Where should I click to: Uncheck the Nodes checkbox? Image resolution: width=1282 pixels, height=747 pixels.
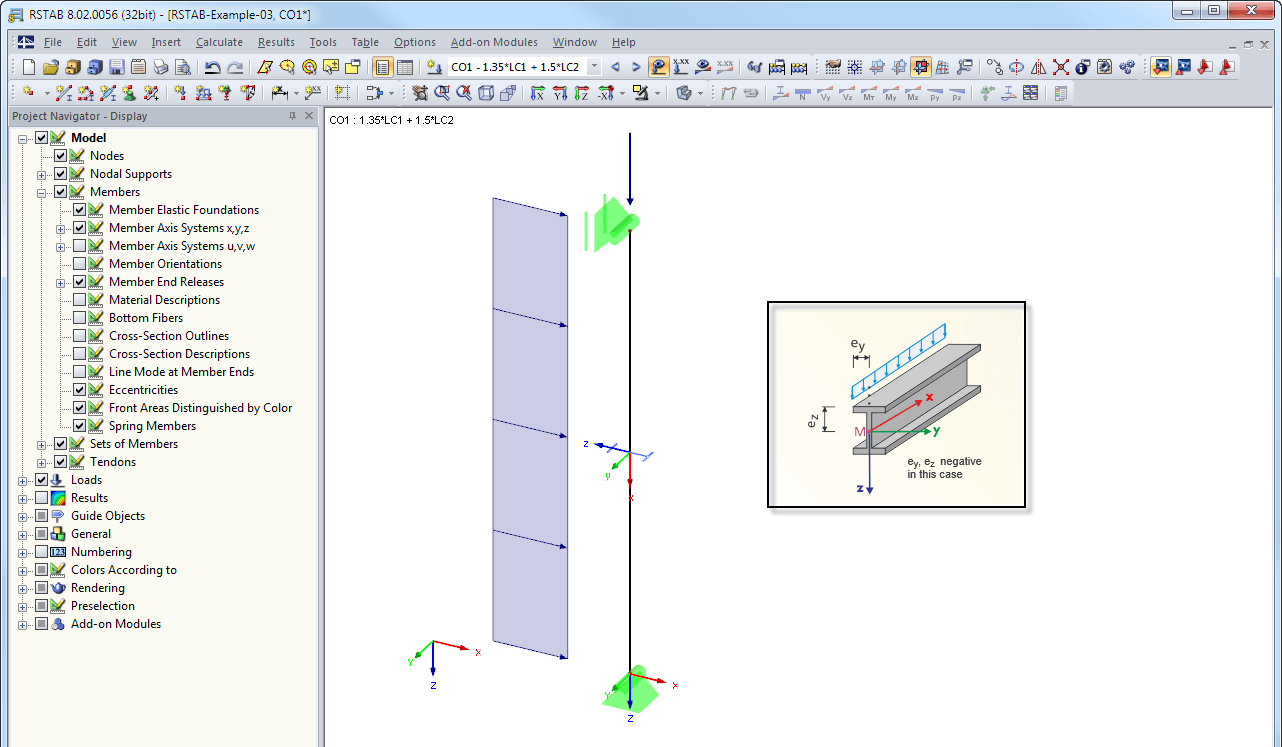[60, 156]
